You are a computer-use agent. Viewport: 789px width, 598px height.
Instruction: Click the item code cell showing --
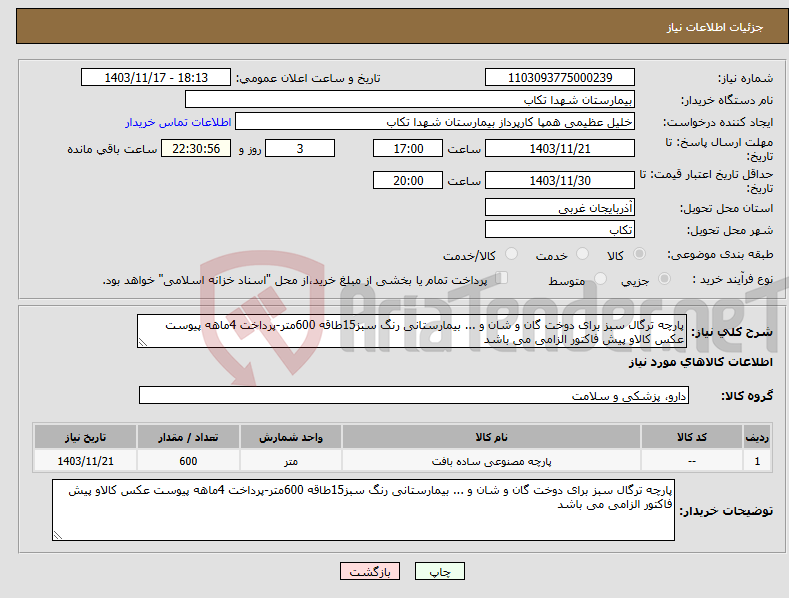(x=692, y=461)
